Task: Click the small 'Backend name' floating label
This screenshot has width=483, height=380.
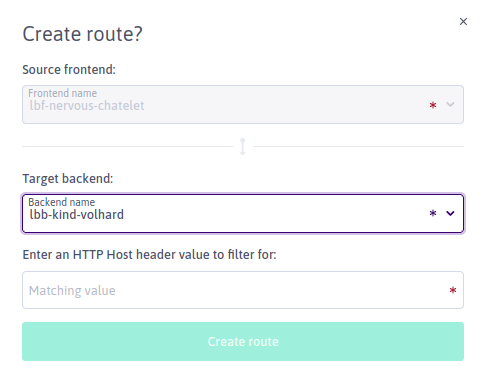Action: (62, 202)
